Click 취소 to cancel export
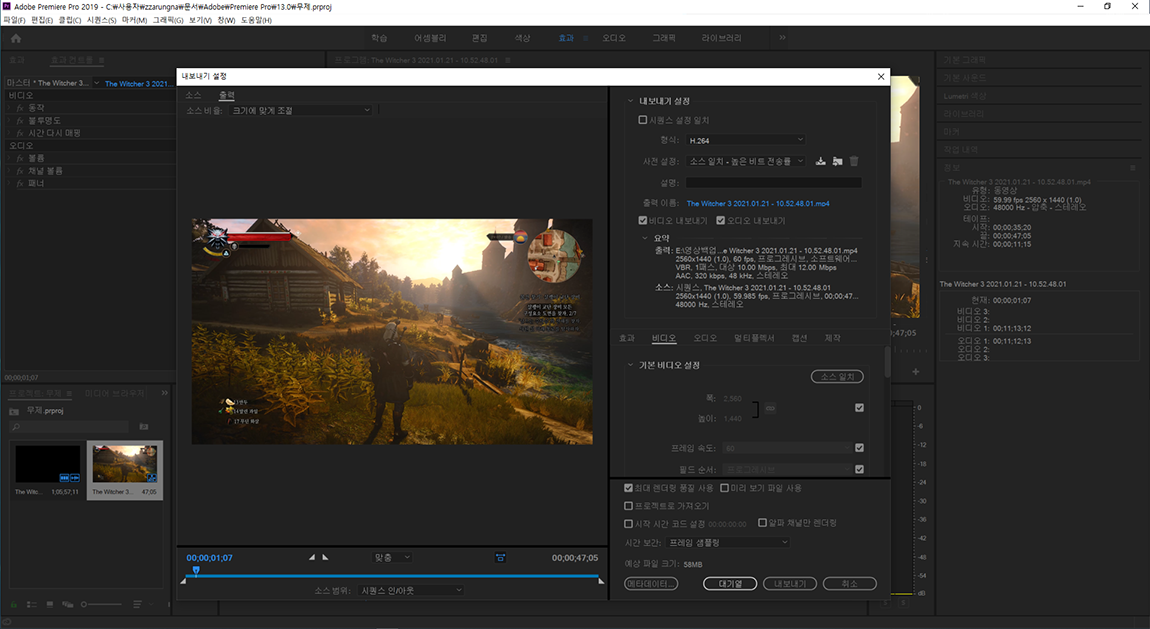The height and width of the screenshot is (629, 1150). click(x=849, y=584)
